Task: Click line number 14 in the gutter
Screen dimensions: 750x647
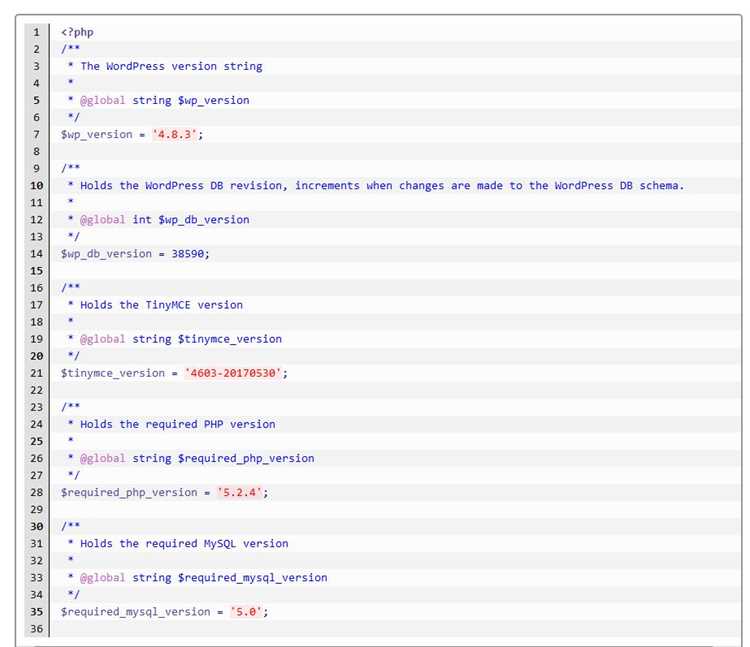Action: coord(36,254)
